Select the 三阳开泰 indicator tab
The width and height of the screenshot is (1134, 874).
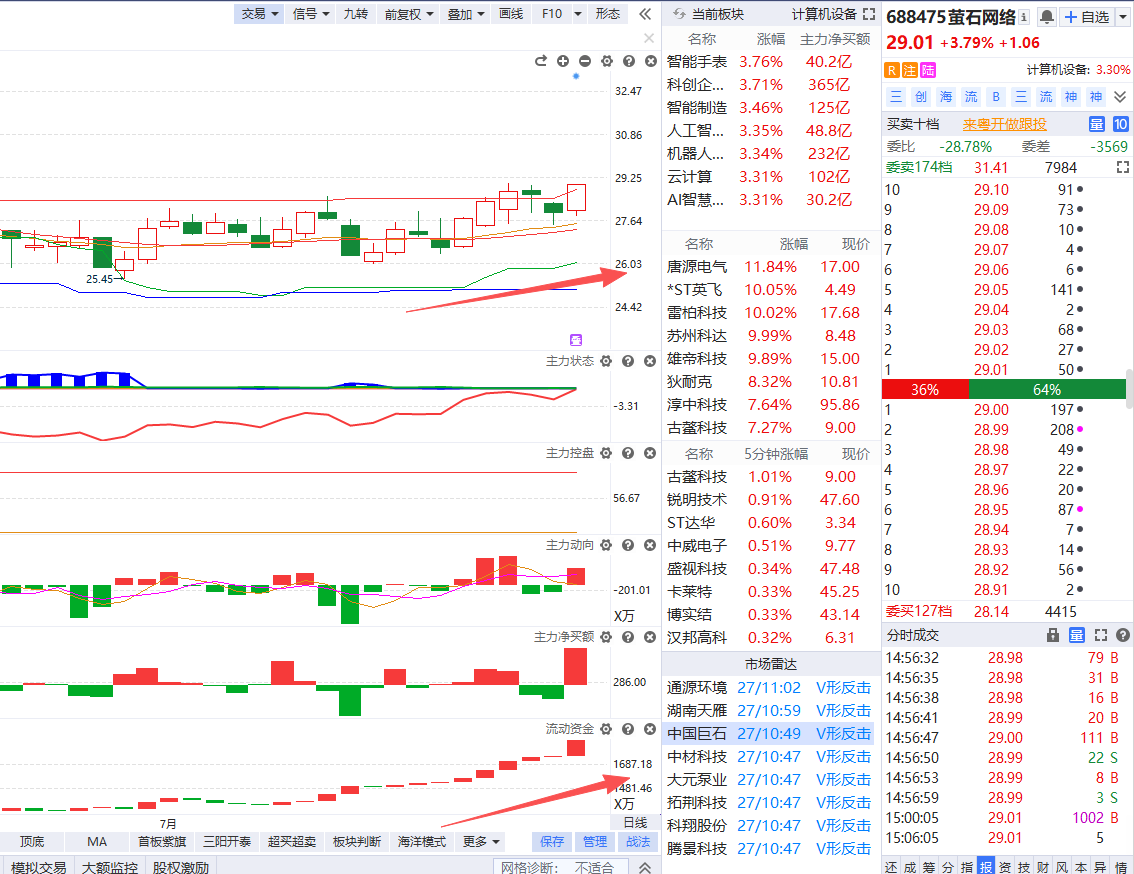tap(227, 841)
